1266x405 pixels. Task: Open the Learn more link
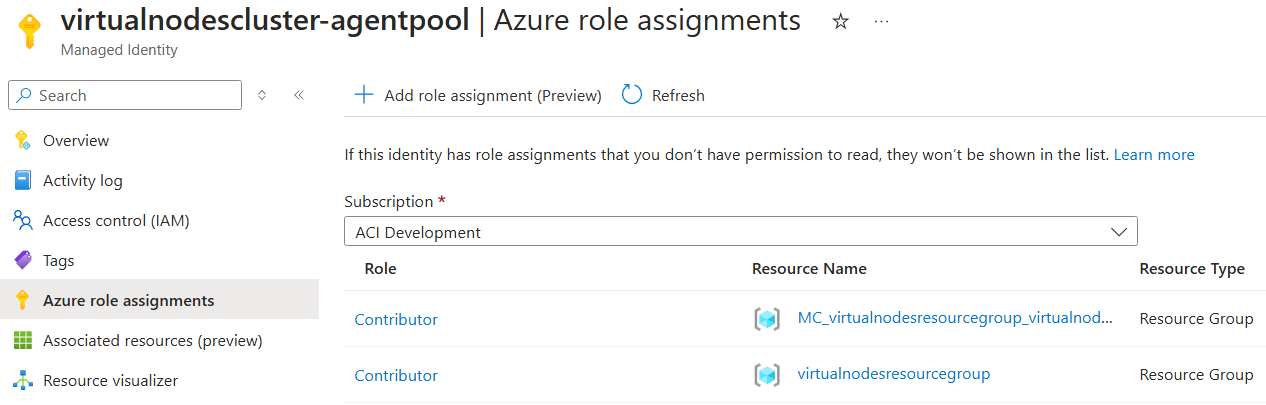1154,155
